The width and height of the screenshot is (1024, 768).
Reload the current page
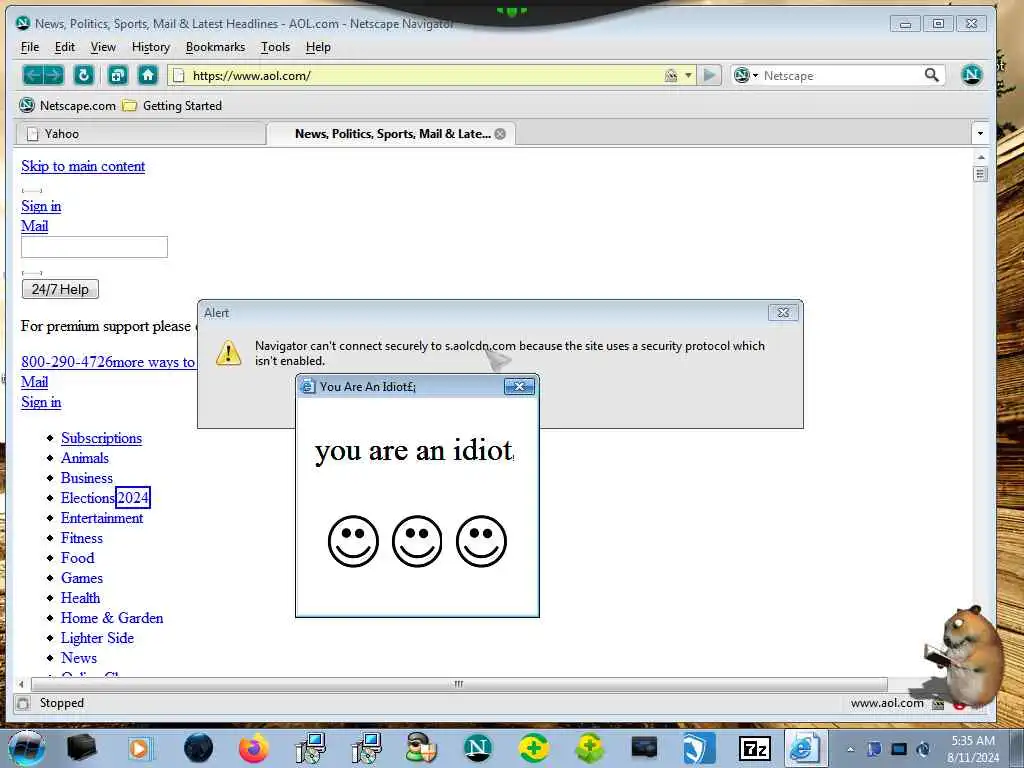coord(84,76)
